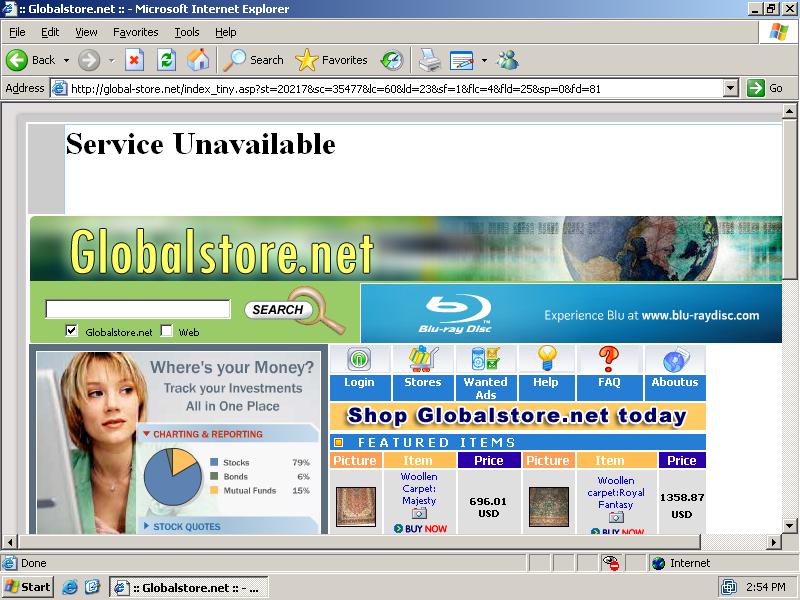Click the Mail toolbar icon
800x600 pixels.
461,60
